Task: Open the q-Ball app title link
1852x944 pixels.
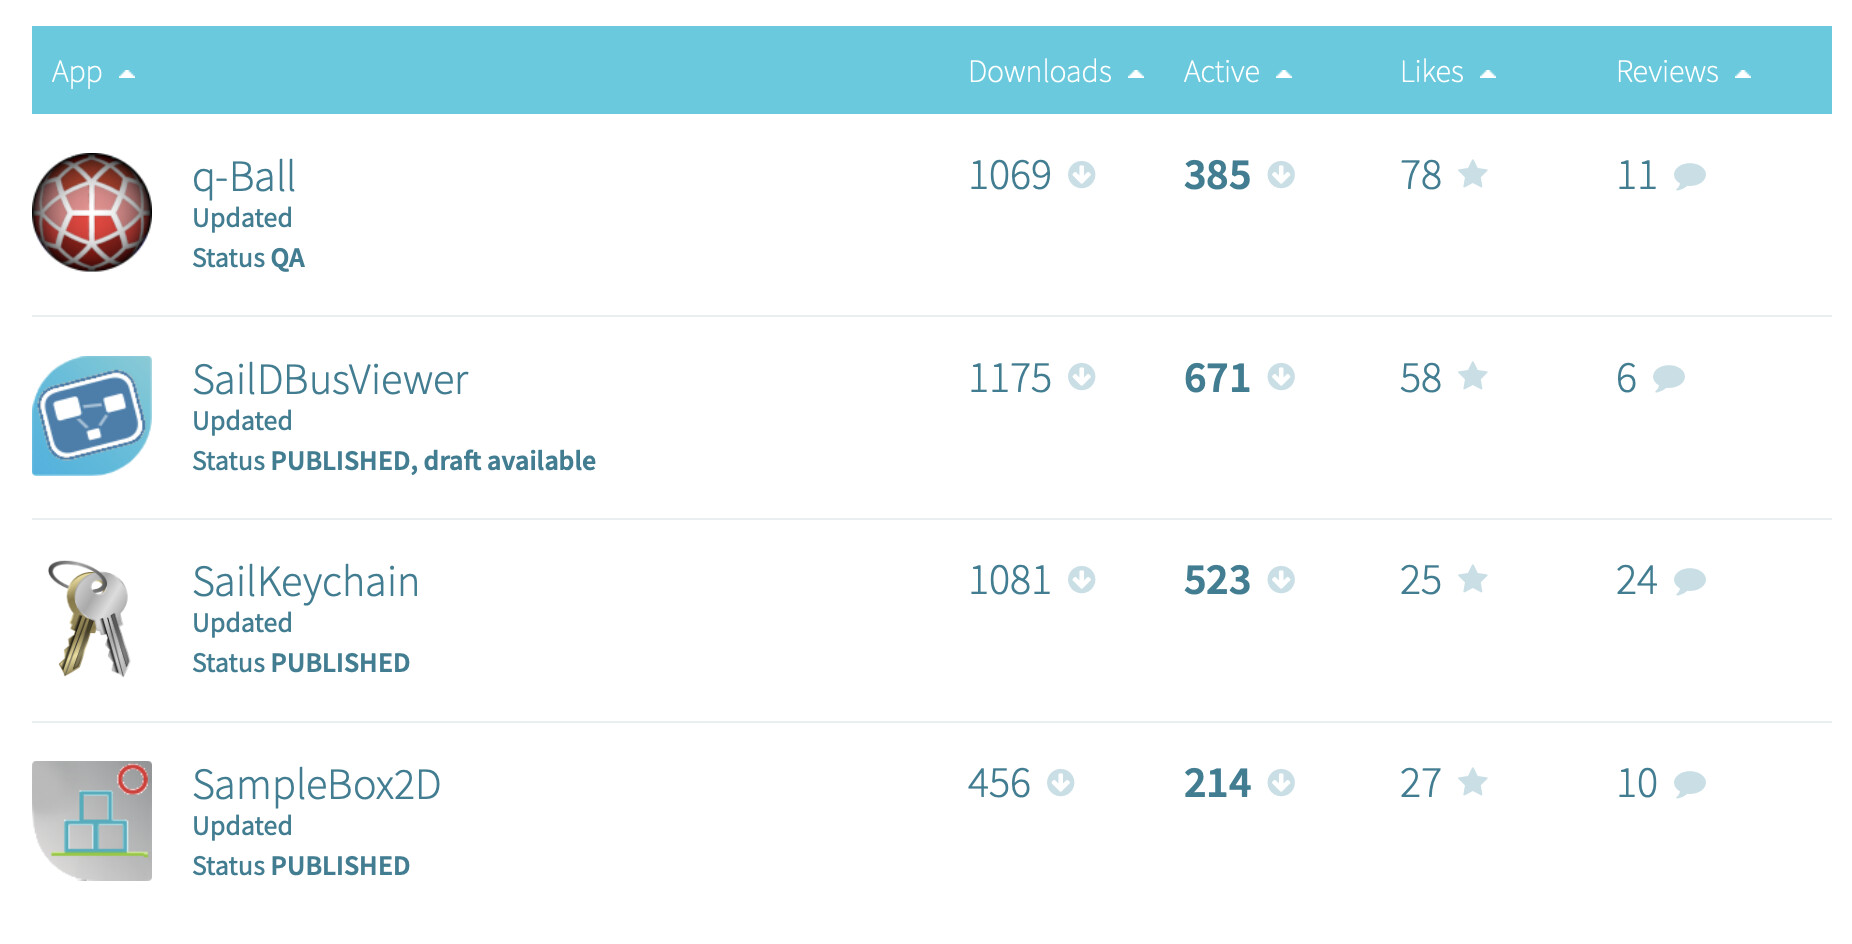Action: (244, 177)
